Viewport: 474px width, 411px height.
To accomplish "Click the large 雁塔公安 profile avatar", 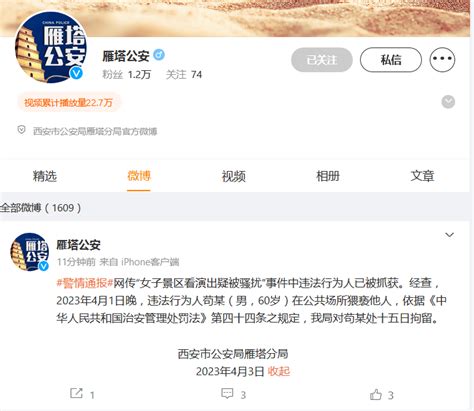I will tap(51, 47).
